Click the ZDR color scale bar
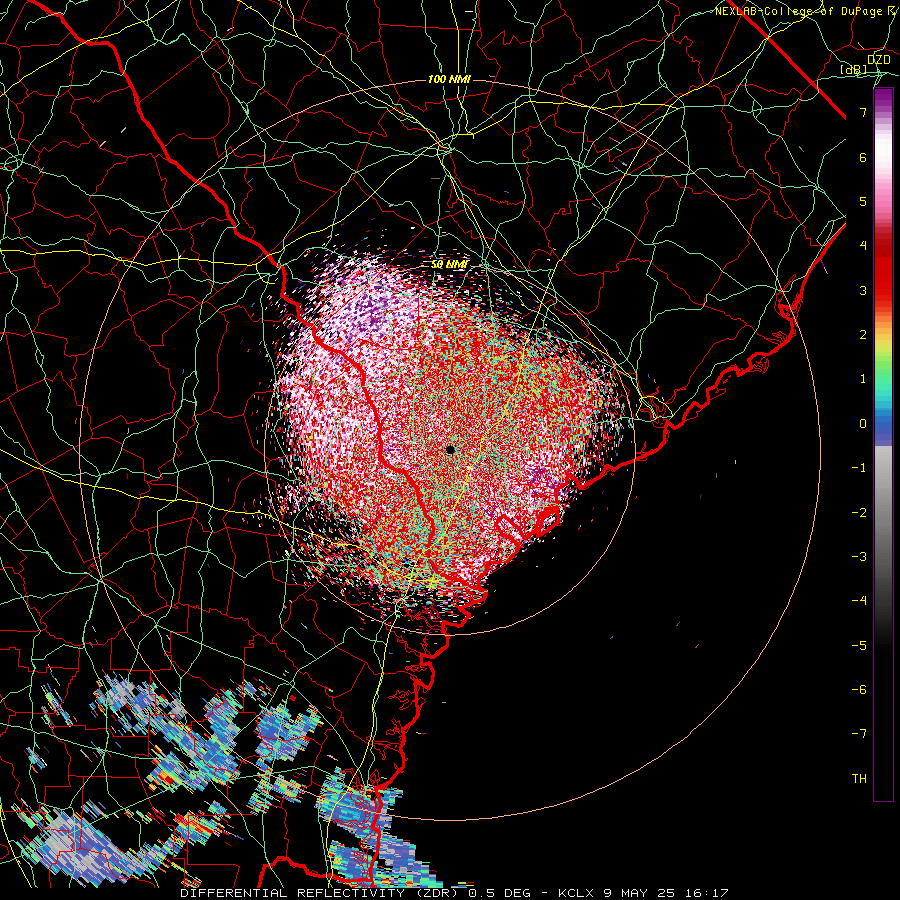This screenshot has width=900, height=900. (x=883, y=445)
